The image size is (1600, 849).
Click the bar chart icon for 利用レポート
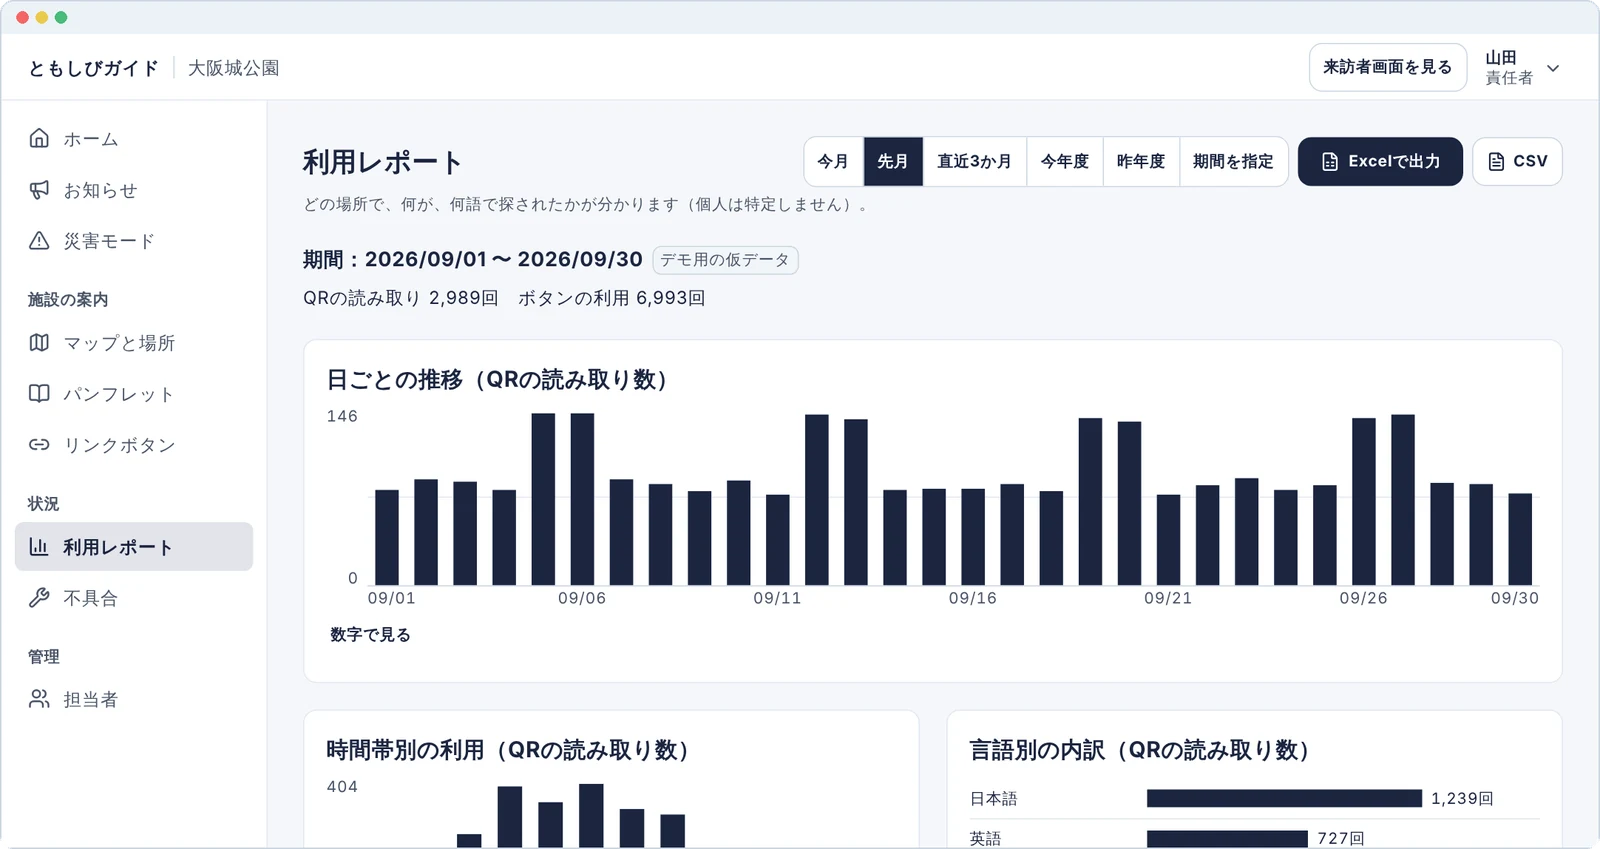(x=39, y=546)
